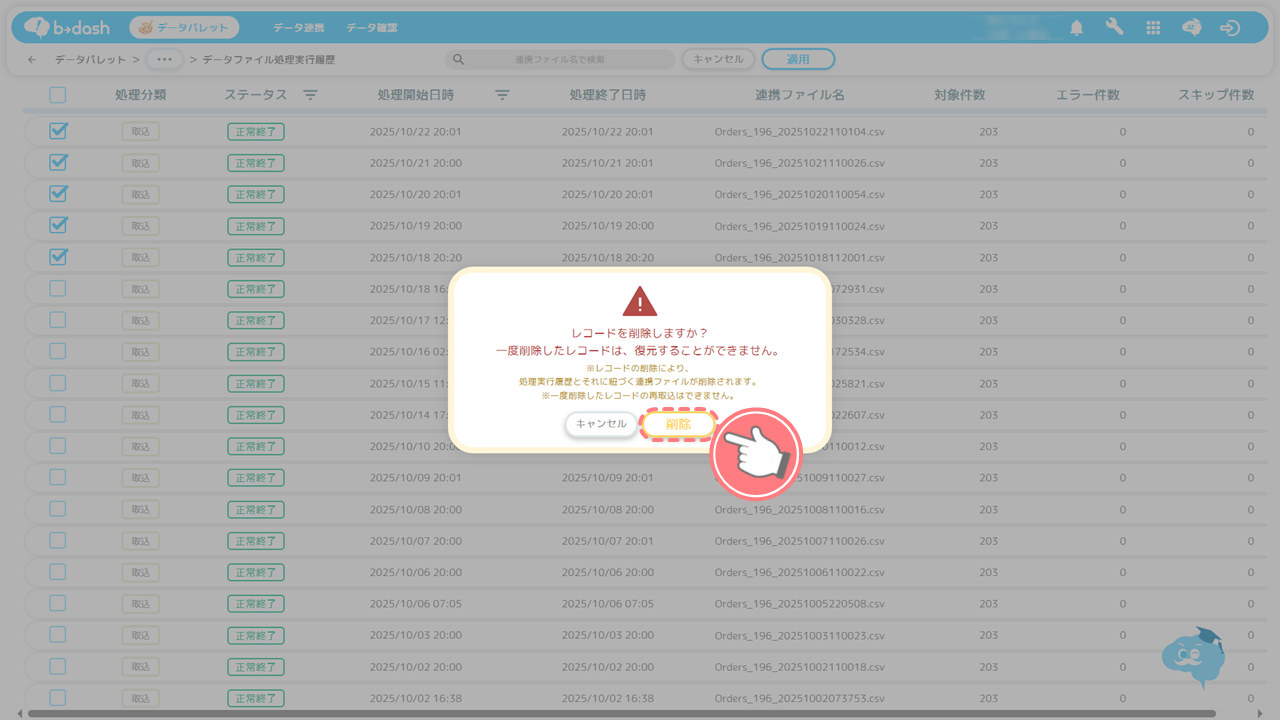Open the データ連携 menu
1280x720 pixels.
(x=298, y=28)
